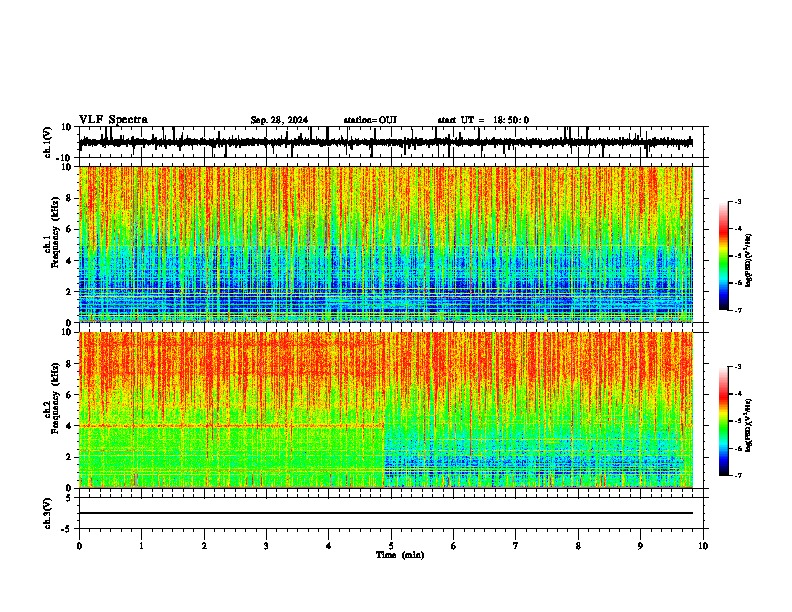Click the "6" tick on the time axis
The height and width of the screenshot is (612, 792).
point(454,546)
